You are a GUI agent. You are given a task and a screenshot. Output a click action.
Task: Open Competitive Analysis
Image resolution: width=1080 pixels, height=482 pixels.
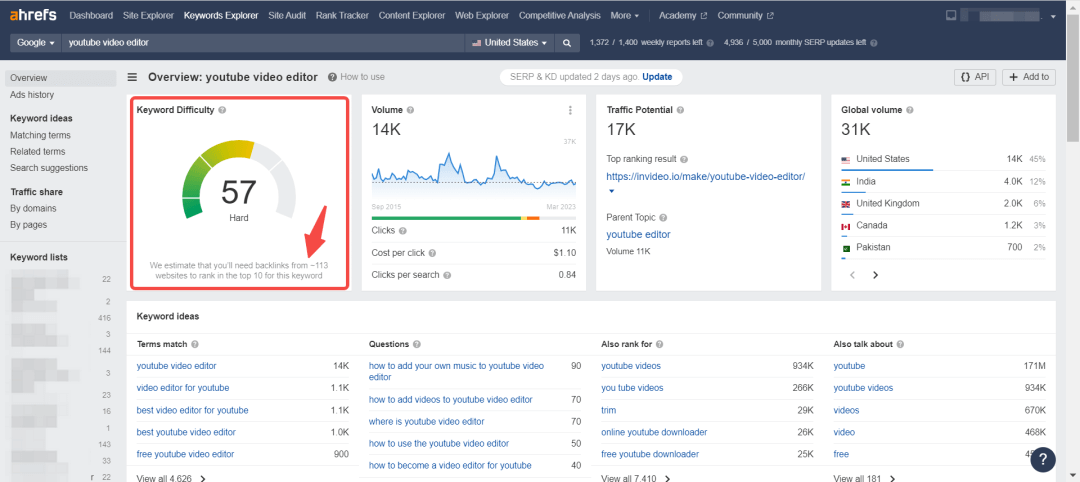click(560, 15)
